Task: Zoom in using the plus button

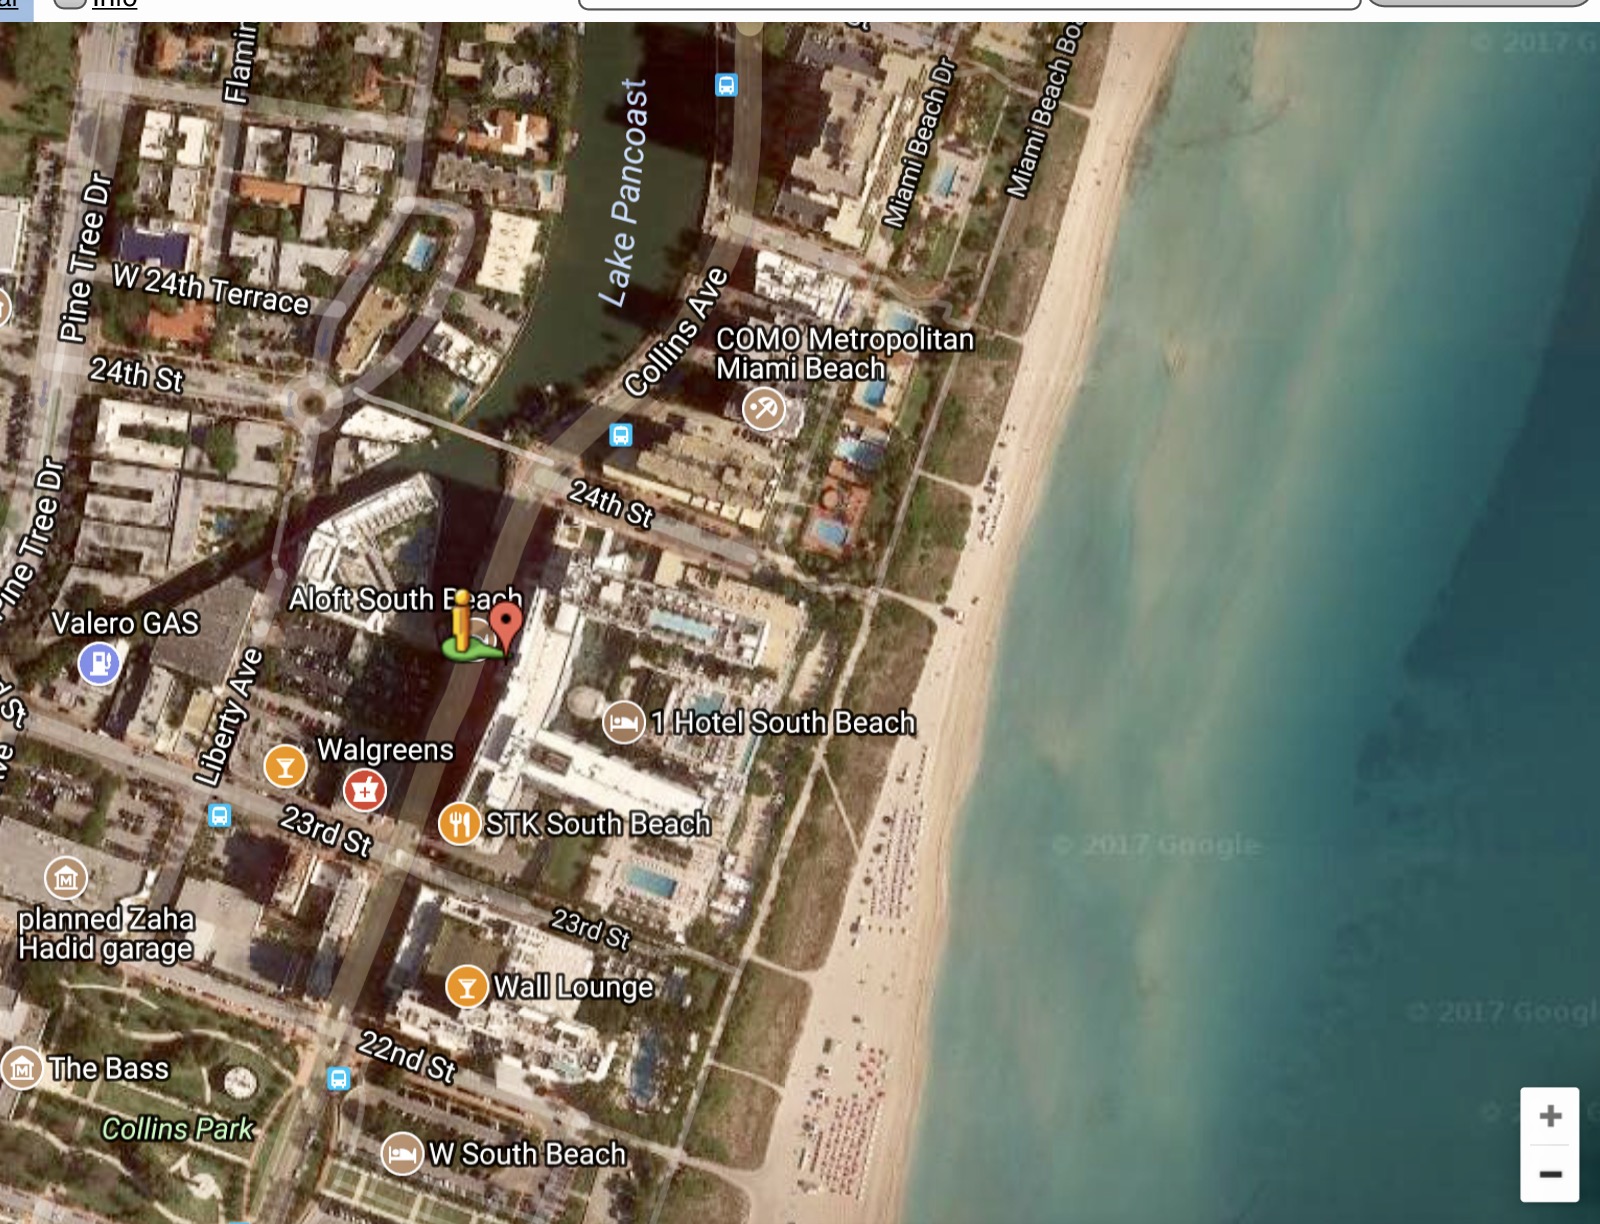Action: click(1548, 1113)
